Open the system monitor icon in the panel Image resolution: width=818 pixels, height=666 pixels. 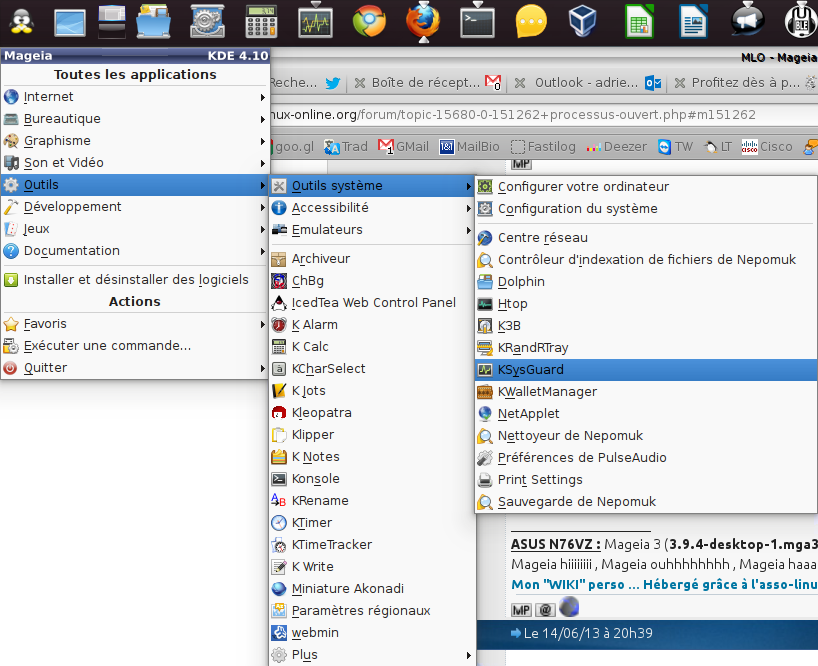(x=315, y=22)
